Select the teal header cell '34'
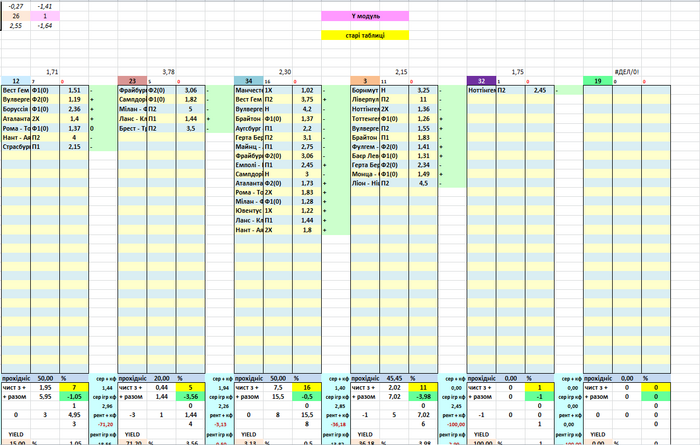 coord(249,81)
